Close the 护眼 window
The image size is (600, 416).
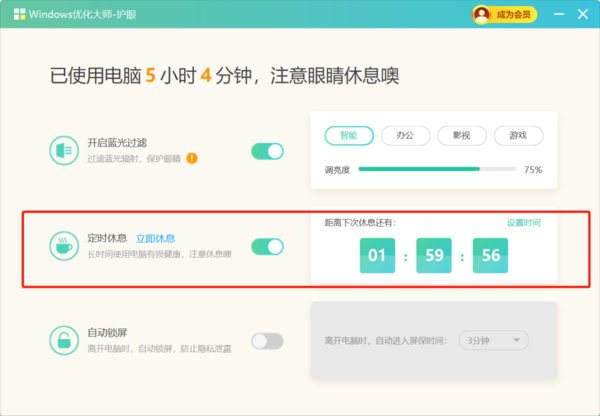583,14
